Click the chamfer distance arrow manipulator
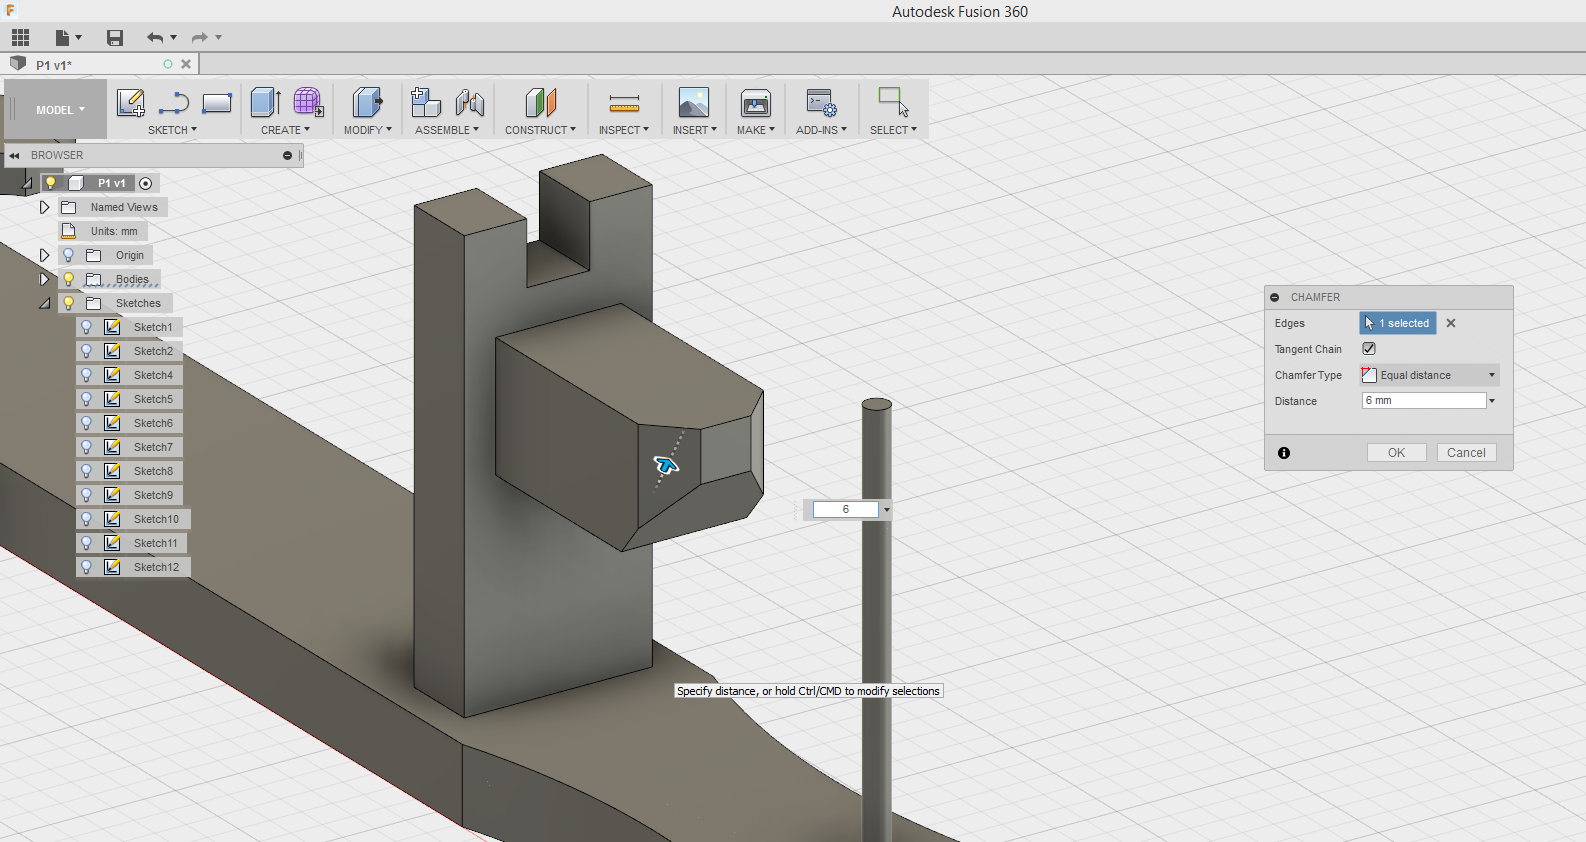1586x842 pixels. (x=666, y=464)
